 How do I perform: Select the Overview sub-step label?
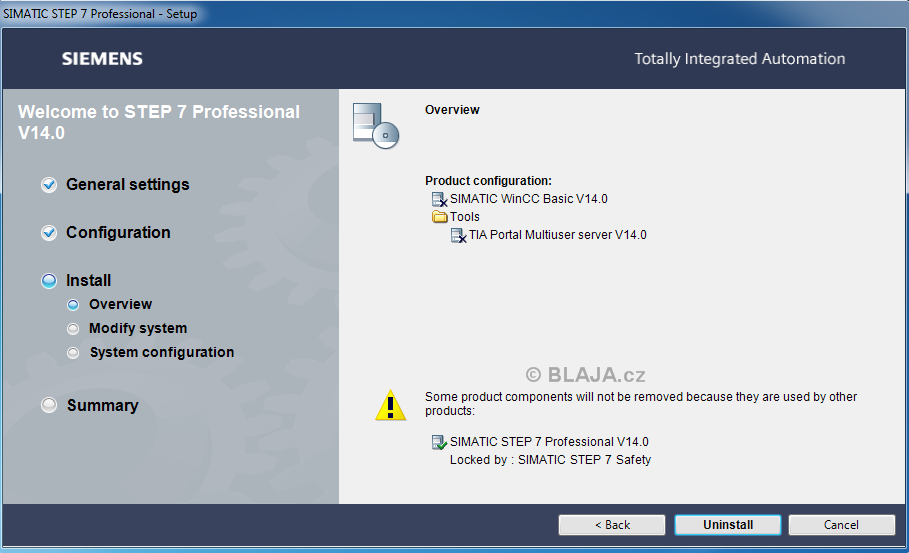(x=121, y=304)
